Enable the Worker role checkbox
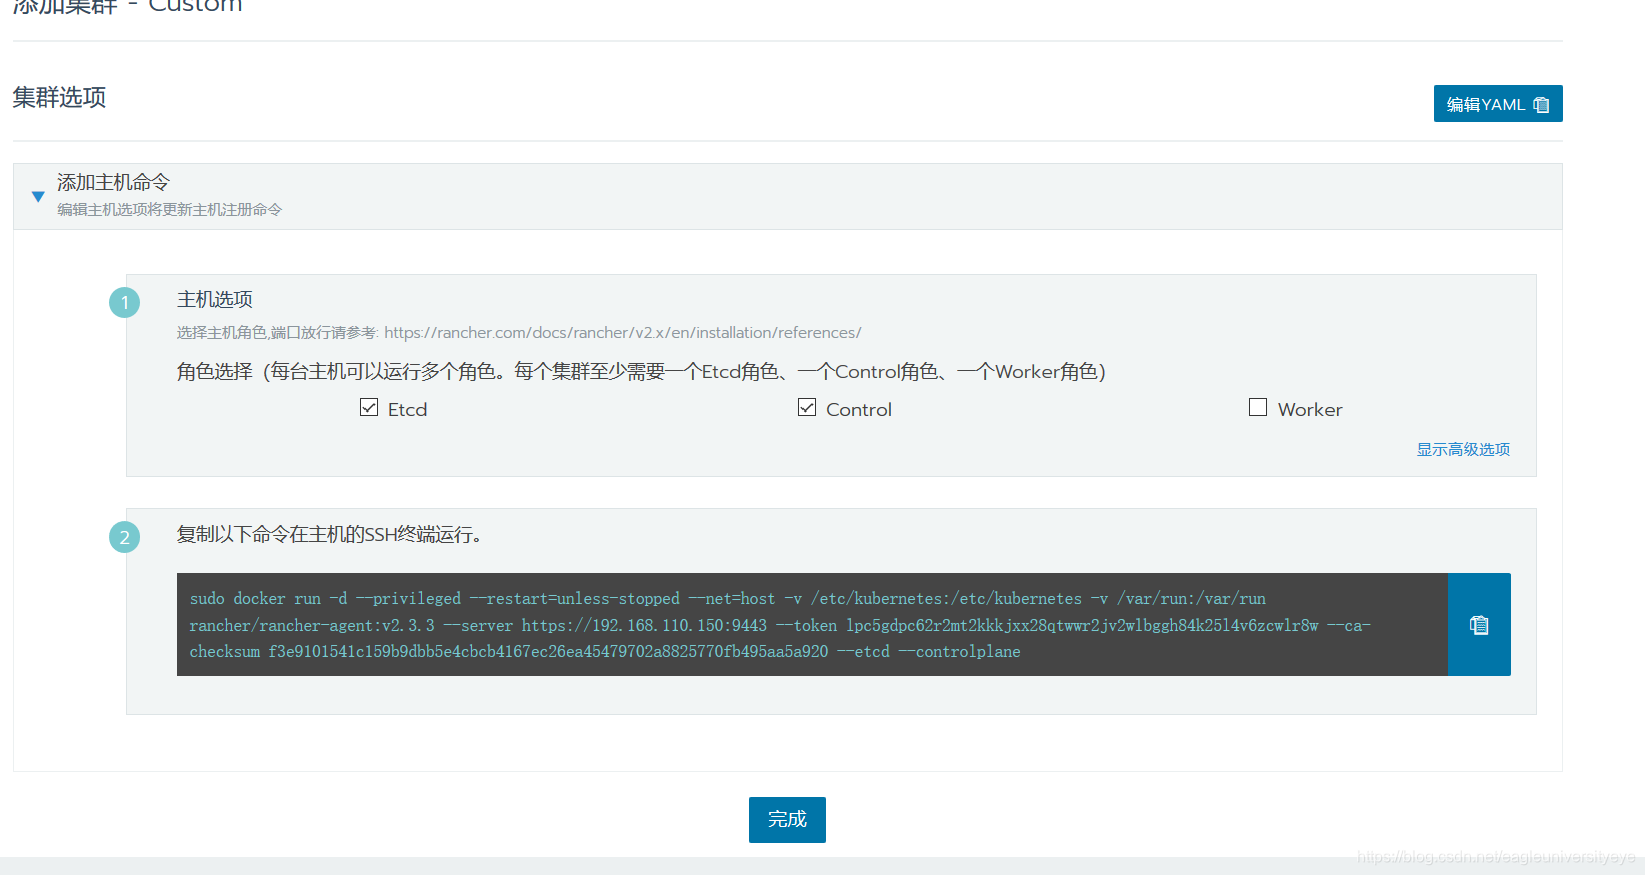1645x875 pixels. coord(1258,408)
